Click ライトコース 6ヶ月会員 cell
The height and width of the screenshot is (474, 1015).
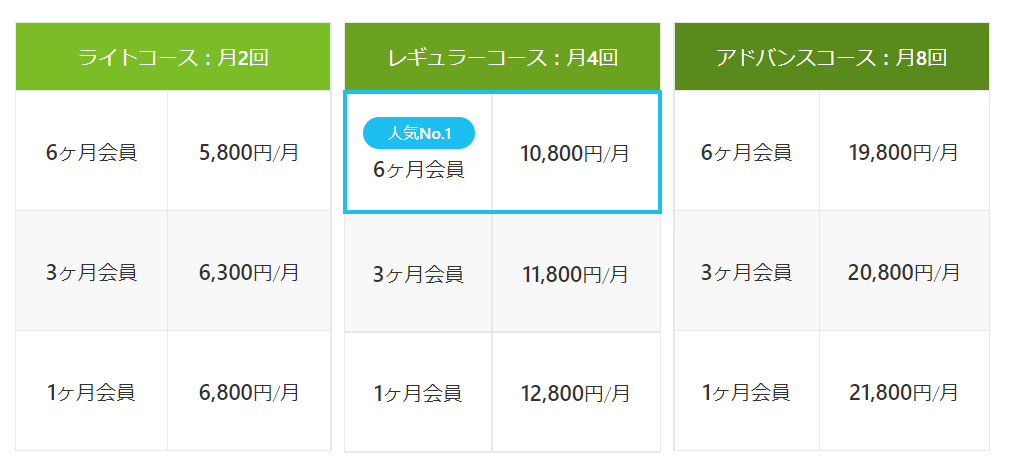(91, 151)
